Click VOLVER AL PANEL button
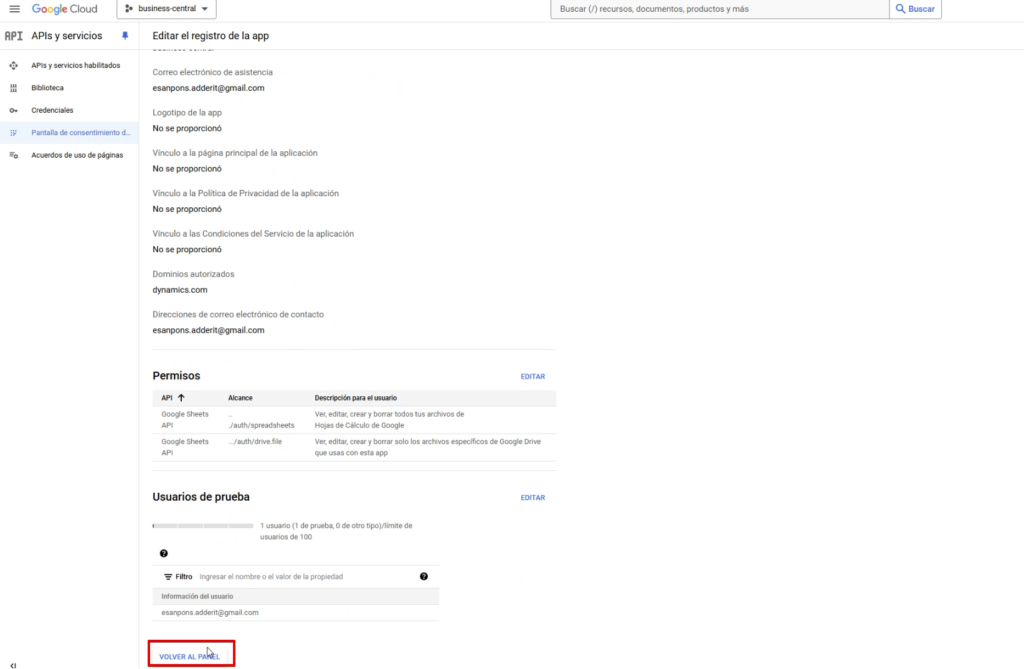Screen dimensions: 1024x669 coord(189,657)
